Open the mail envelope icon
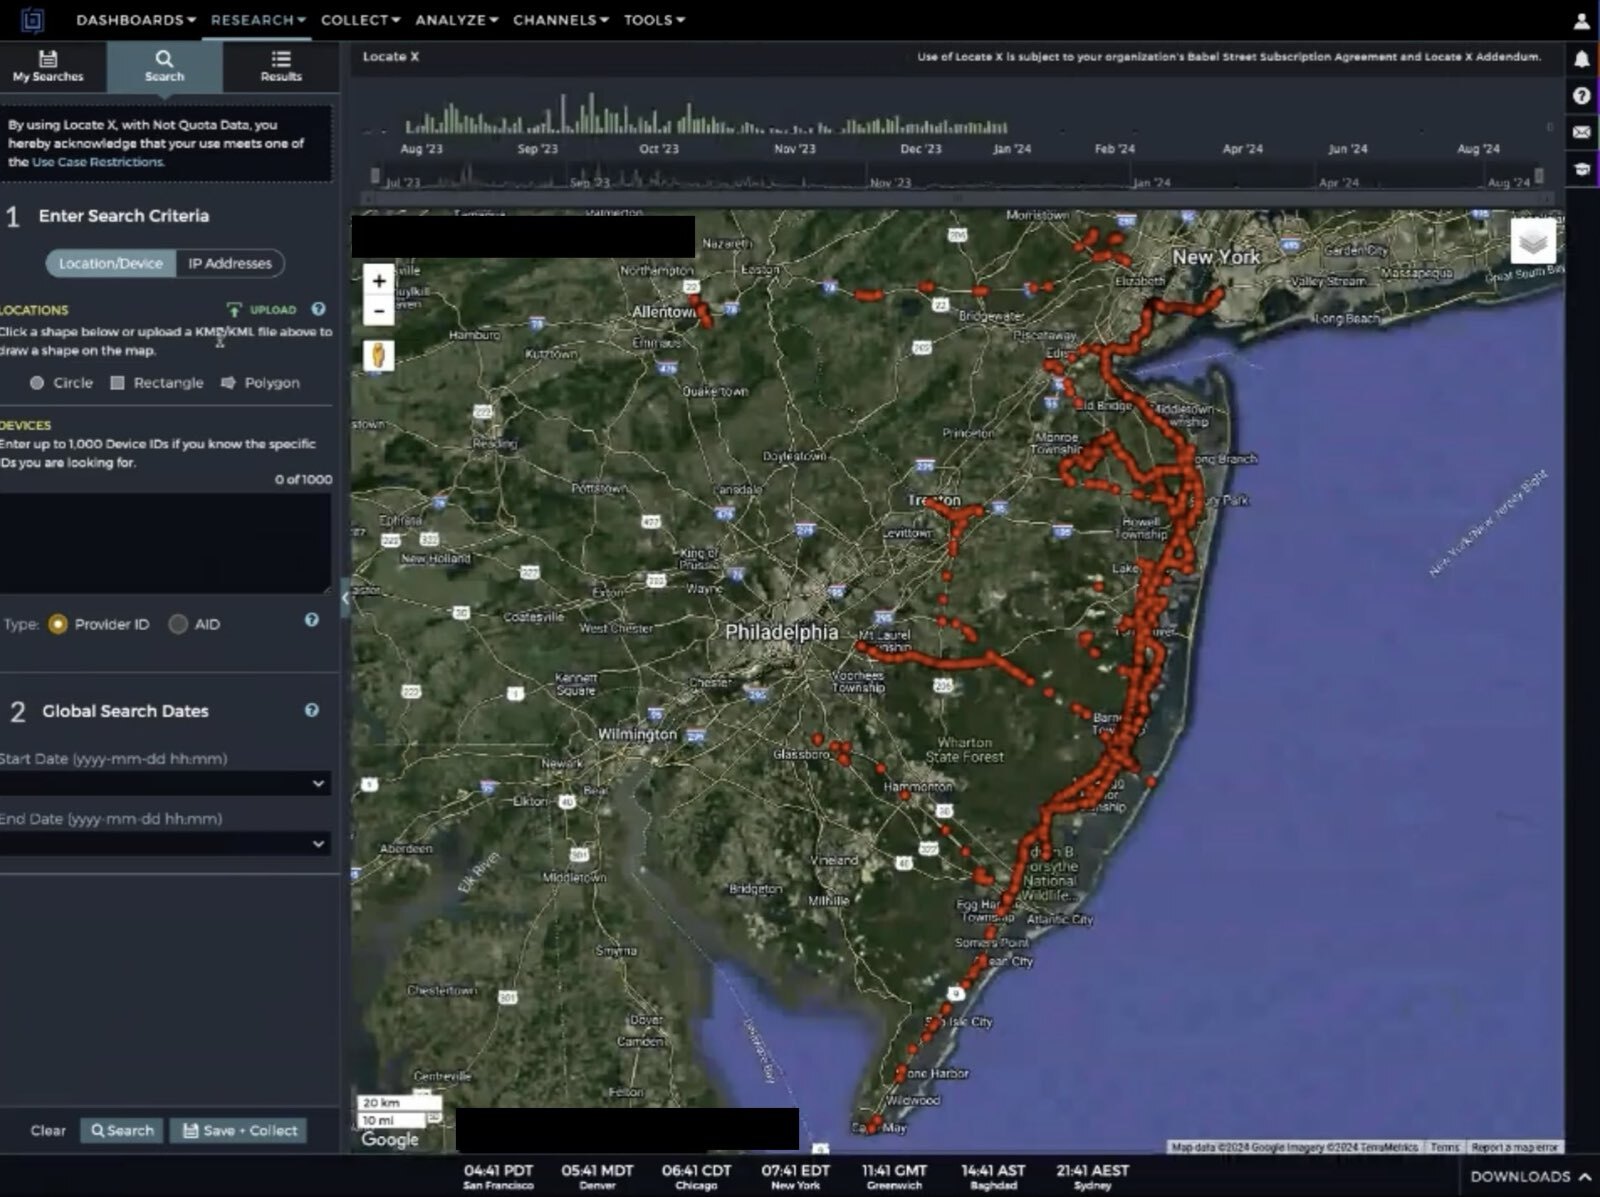The width and height of the screenshot is (1600, 1197). pos(1581,132)
